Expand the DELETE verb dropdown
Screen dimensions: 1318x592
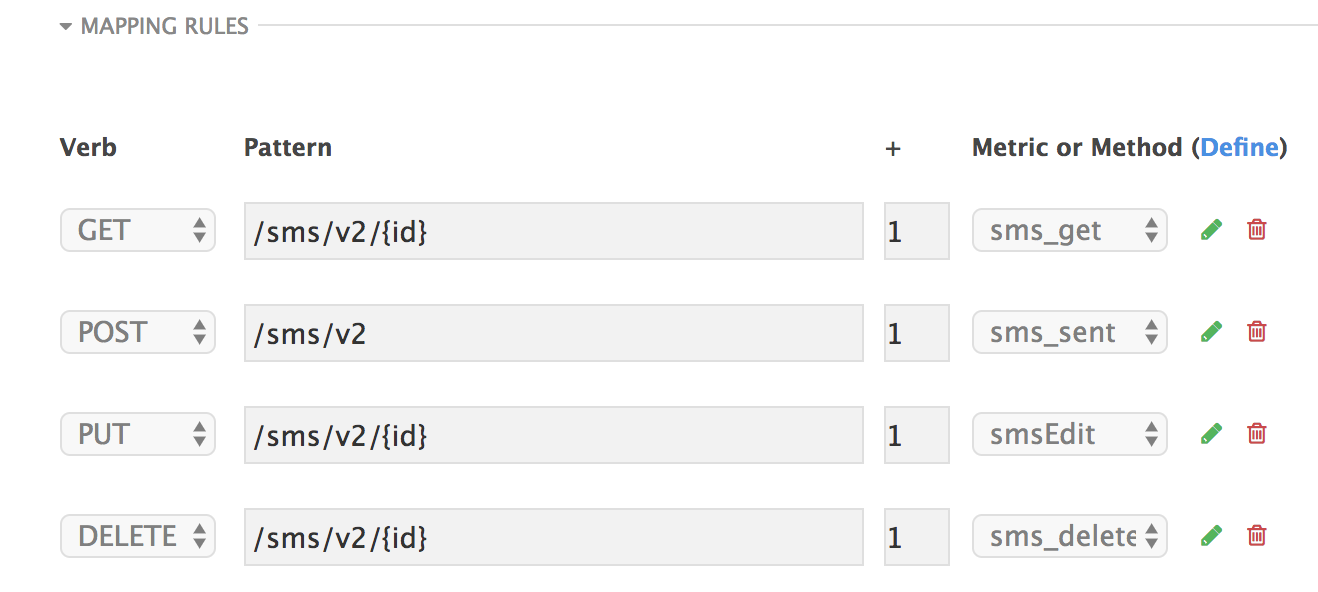pyautogui.click(x=138, y=537)
